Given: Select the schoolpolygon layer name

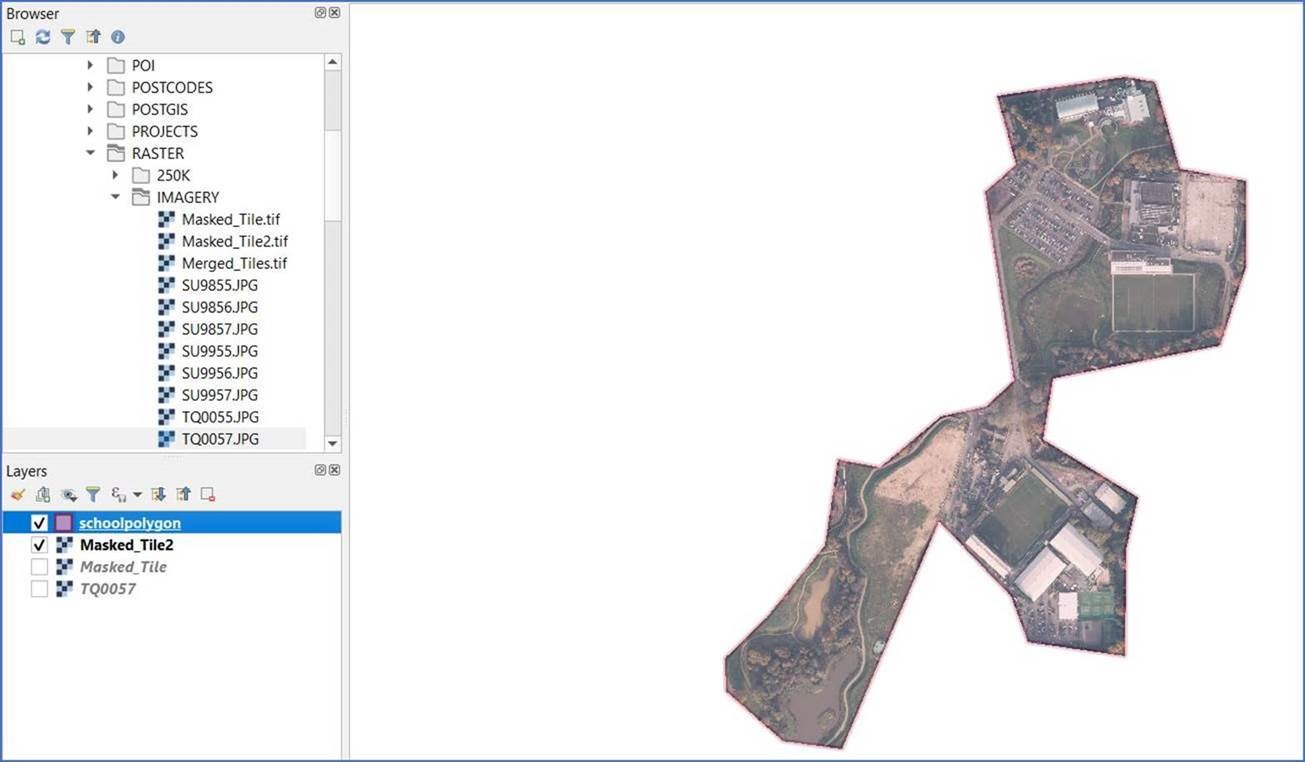Looking at the screenshot, I should coord(130,523).
